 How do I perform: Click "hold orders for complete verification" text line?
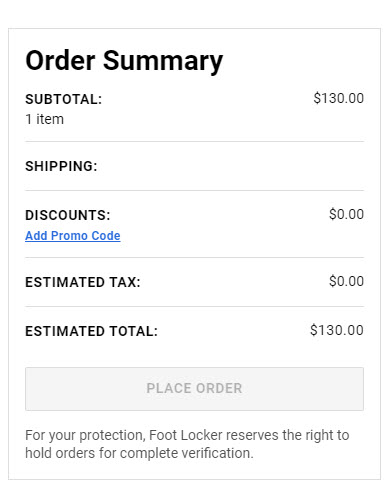(x=139, y=453)
